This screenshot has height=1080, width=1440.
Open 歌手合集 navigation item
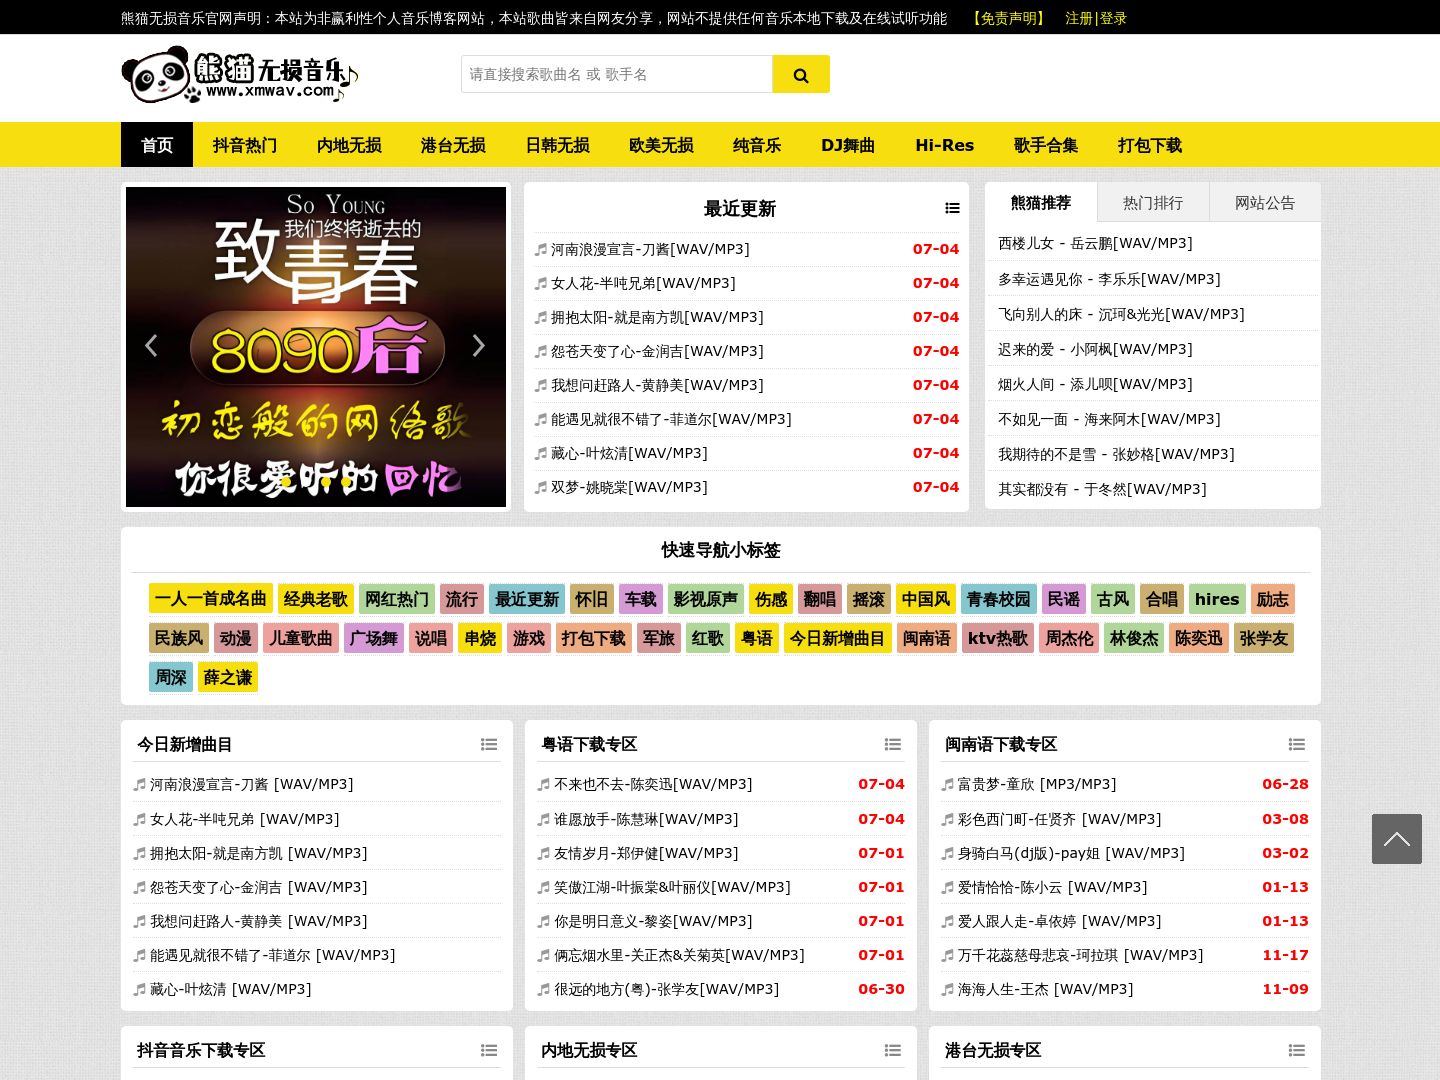pyautogui.click(x=1046, y=145)
